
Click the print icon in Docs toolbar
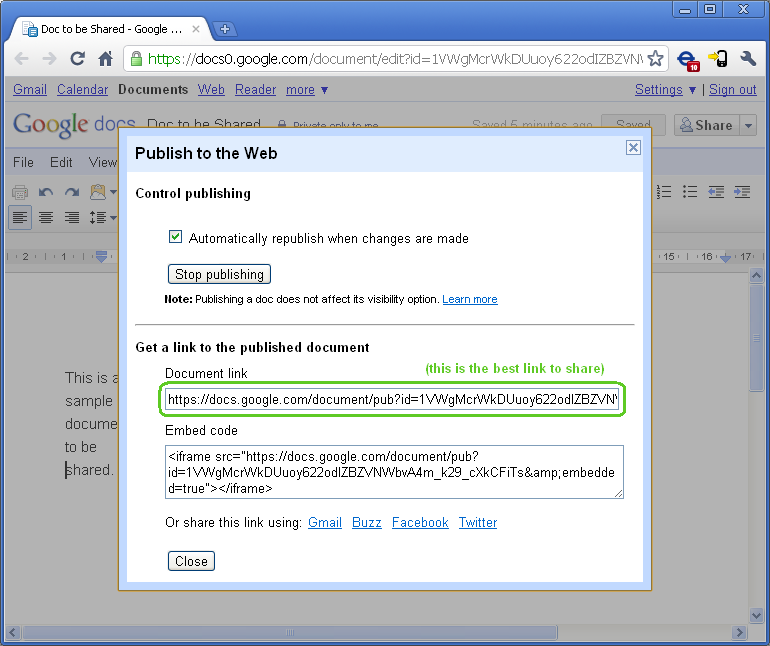[20, 192]
